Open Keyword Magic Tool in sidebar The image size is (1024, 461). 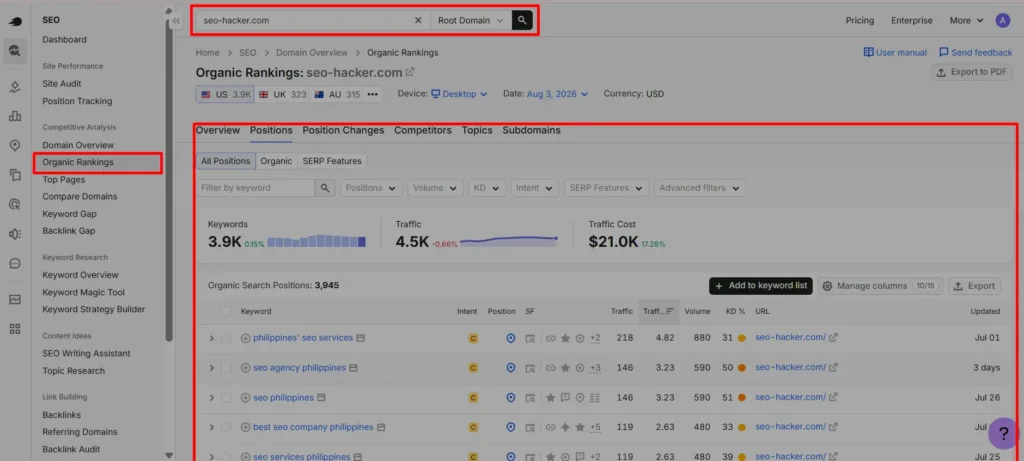84,293
